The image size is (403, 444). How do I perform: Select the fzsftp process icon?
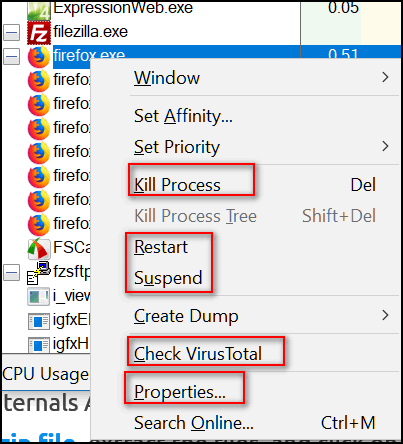point(39,273)
